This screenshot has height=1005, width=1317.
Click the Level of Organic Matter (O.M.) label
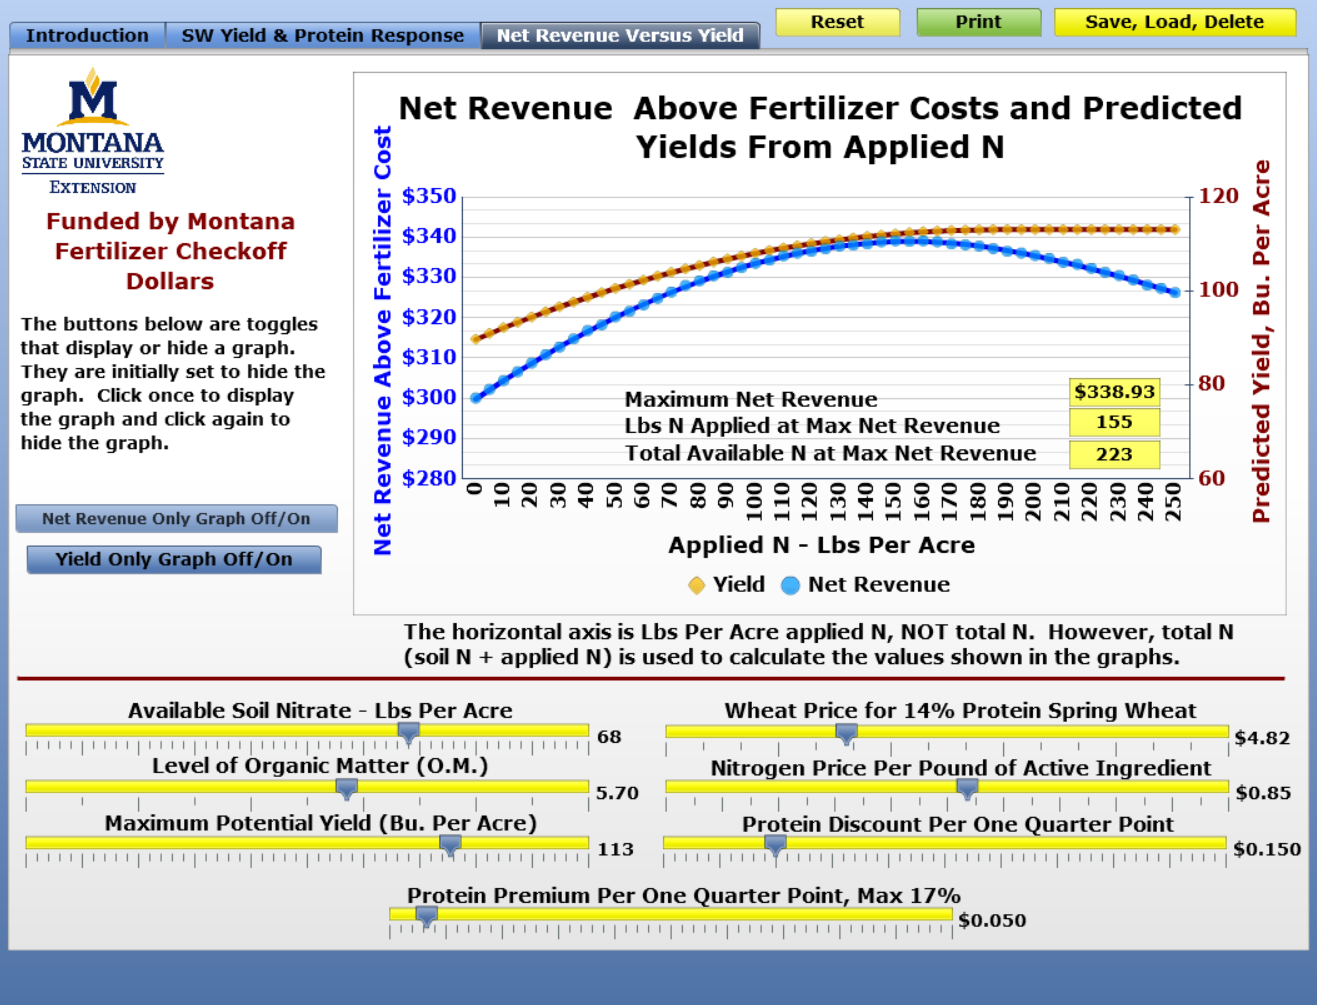point(320,766)
